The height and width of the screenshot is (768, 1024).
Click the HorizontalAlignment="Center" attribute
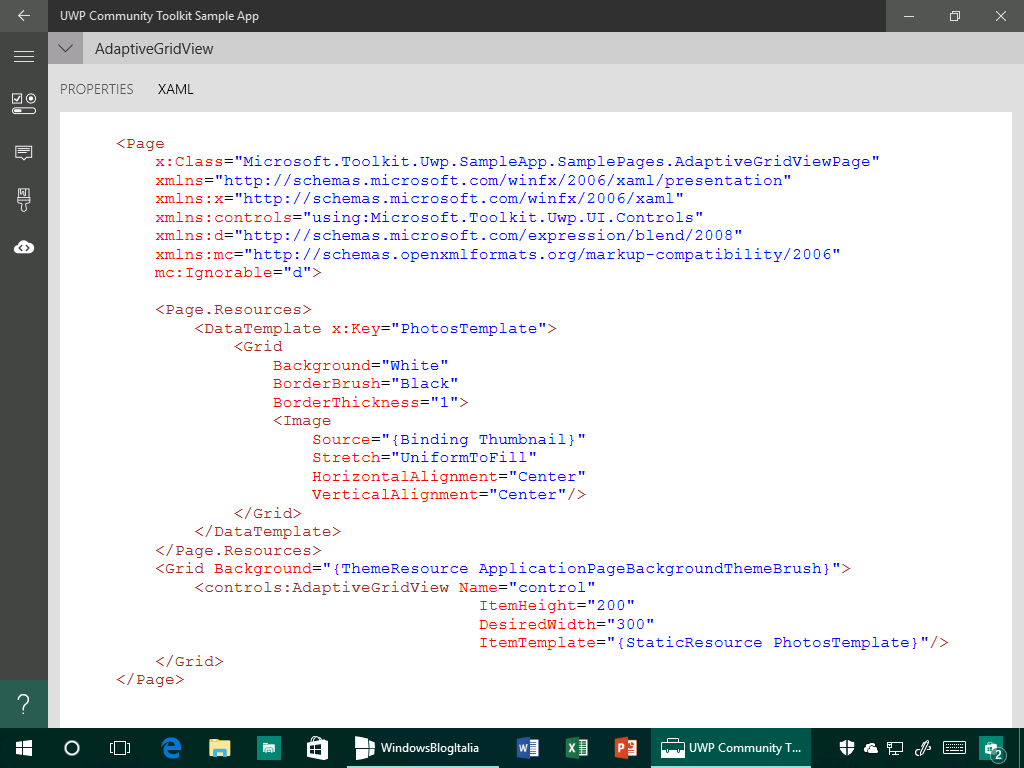tap(449, 477)
